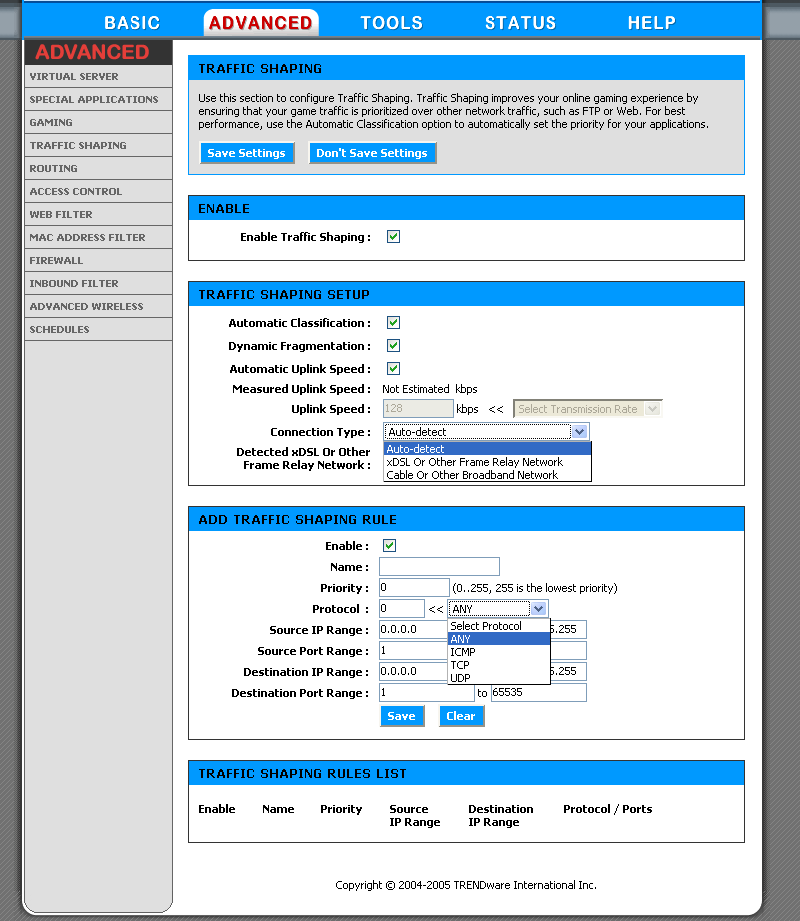Go to Inbound Filter sidebar page

(x=98, y=283)
